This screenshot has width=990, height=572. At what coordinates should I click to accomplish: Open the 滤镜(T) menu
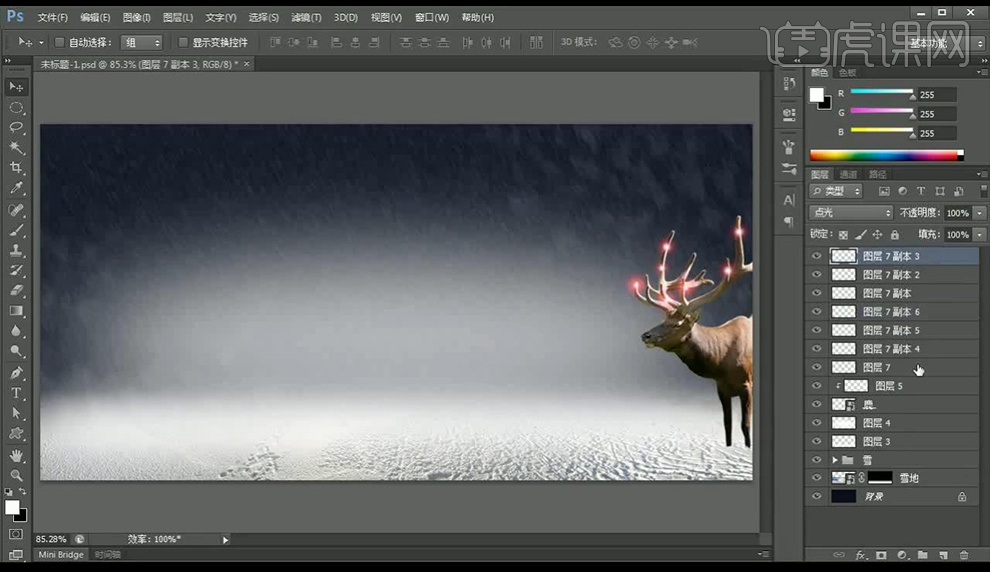point(306,18)
